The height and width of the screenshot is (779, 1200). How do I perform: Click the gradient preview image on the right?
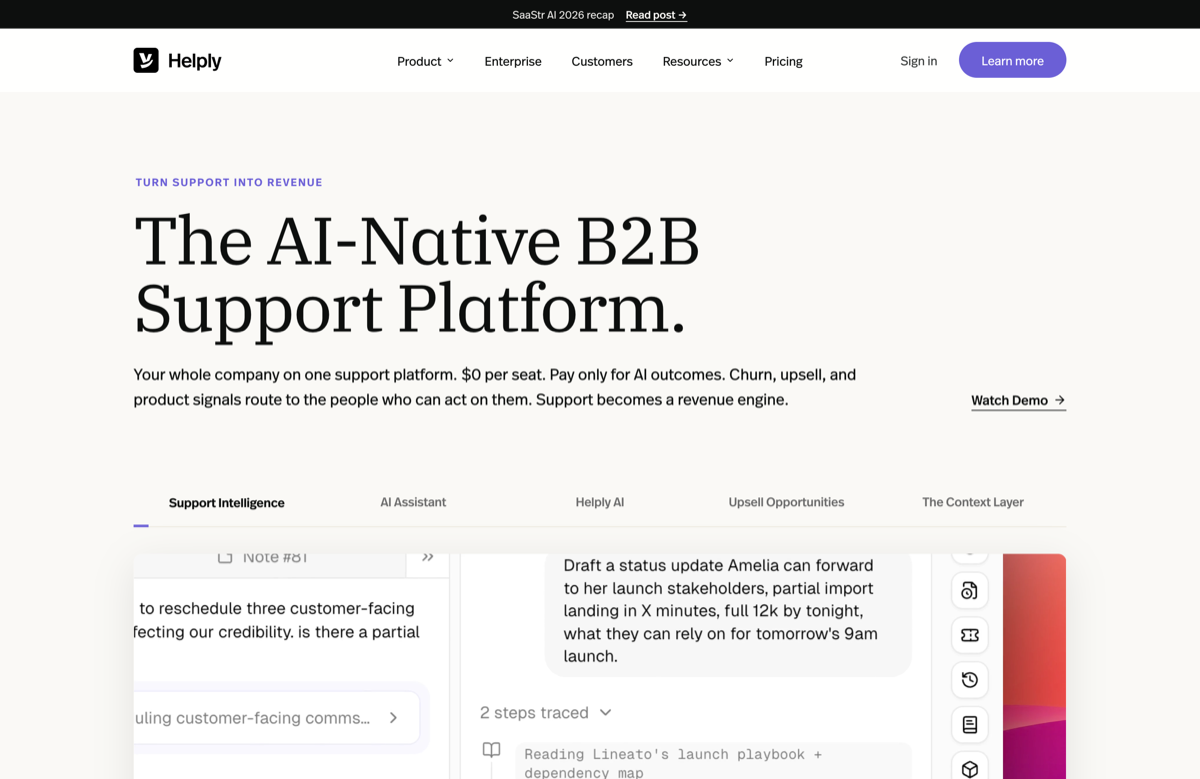point(1034,666)
